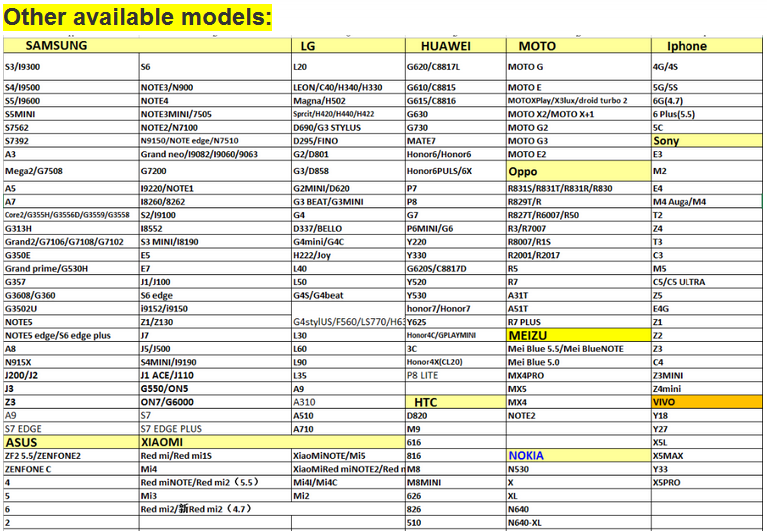
Task: Select cell "S3 MINI/I8190"
Action: click(215, 242)
